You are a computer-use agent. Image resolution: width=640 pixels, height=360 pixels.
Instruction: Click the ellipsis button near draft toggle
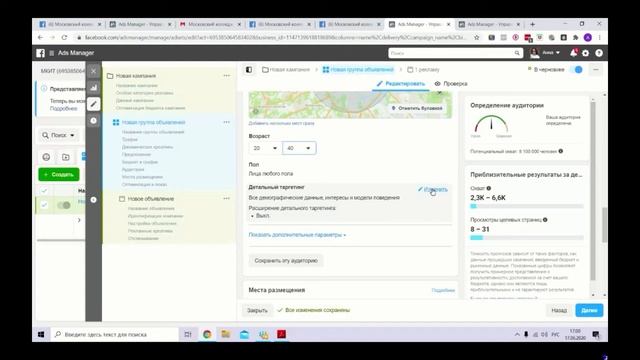(x=596, y=70)
